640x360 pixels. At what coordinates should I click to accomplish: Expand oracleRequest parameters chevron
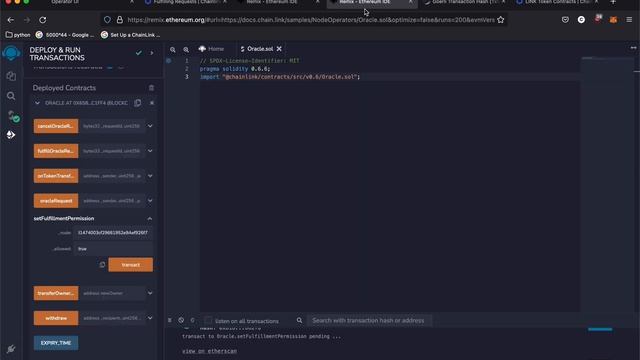(150, 201)
